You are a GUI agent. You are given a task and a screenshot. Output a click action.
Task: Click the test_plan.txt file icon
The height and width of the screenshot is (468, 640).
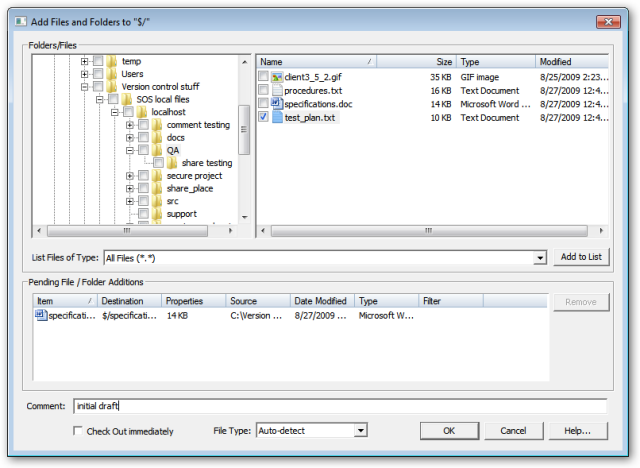[277, 117]
